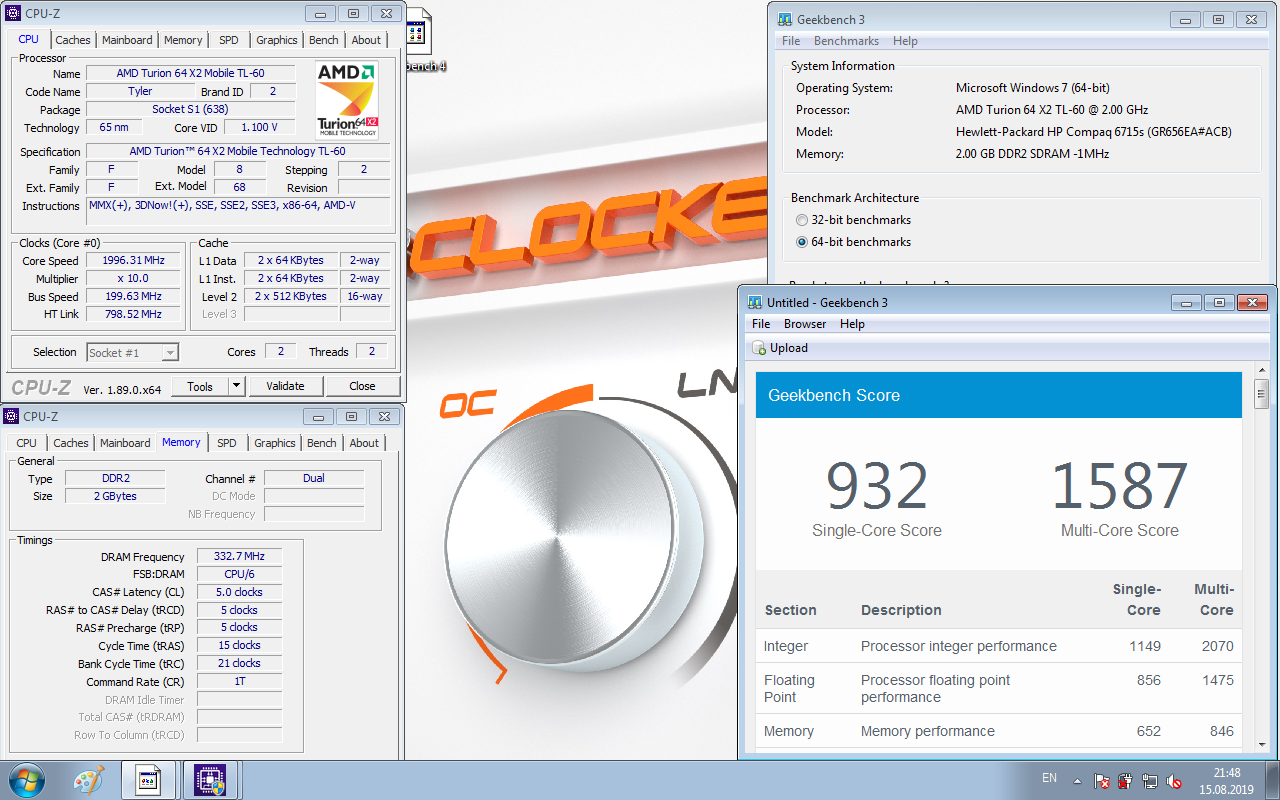Open the Tools dropdown arrow in CPU-Z

coord(236,386)
